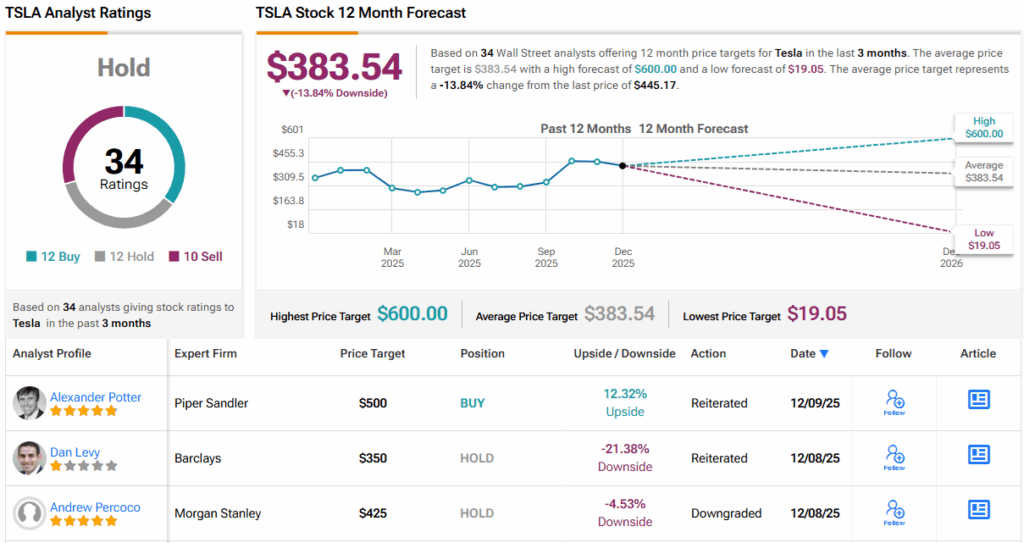Click Follow icon for Alexander Potter
Screen dimensions: 1024x543
point(895,402)
